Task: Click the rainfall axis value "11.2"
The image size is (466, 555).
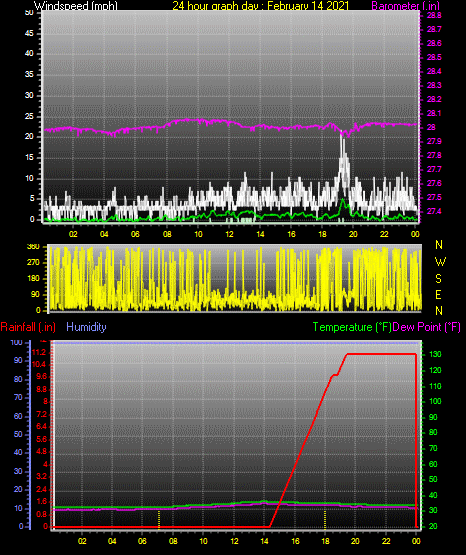Action: (x=39, y=352)
